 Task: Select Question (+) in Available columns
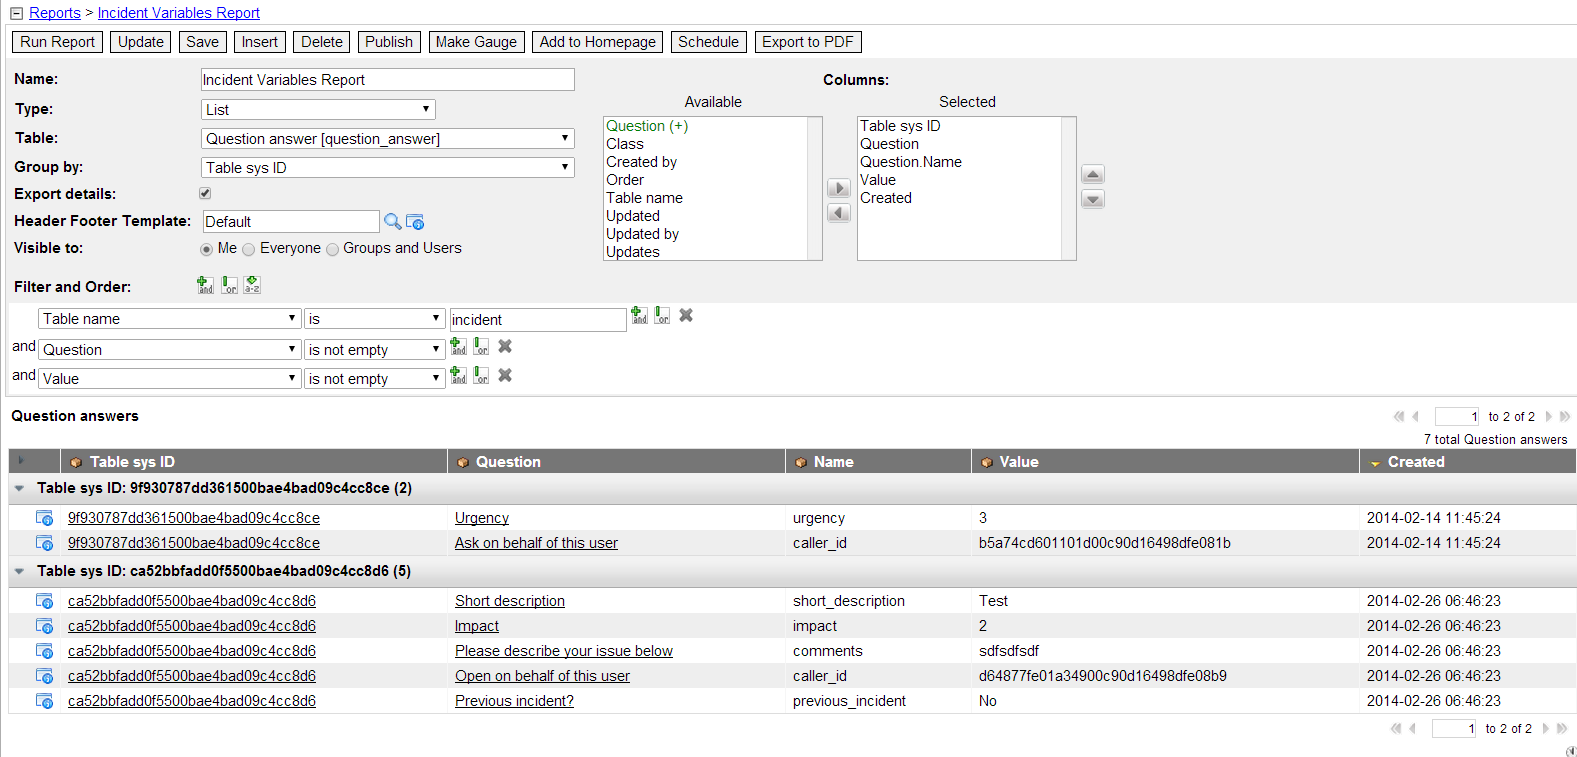[647, 126]
